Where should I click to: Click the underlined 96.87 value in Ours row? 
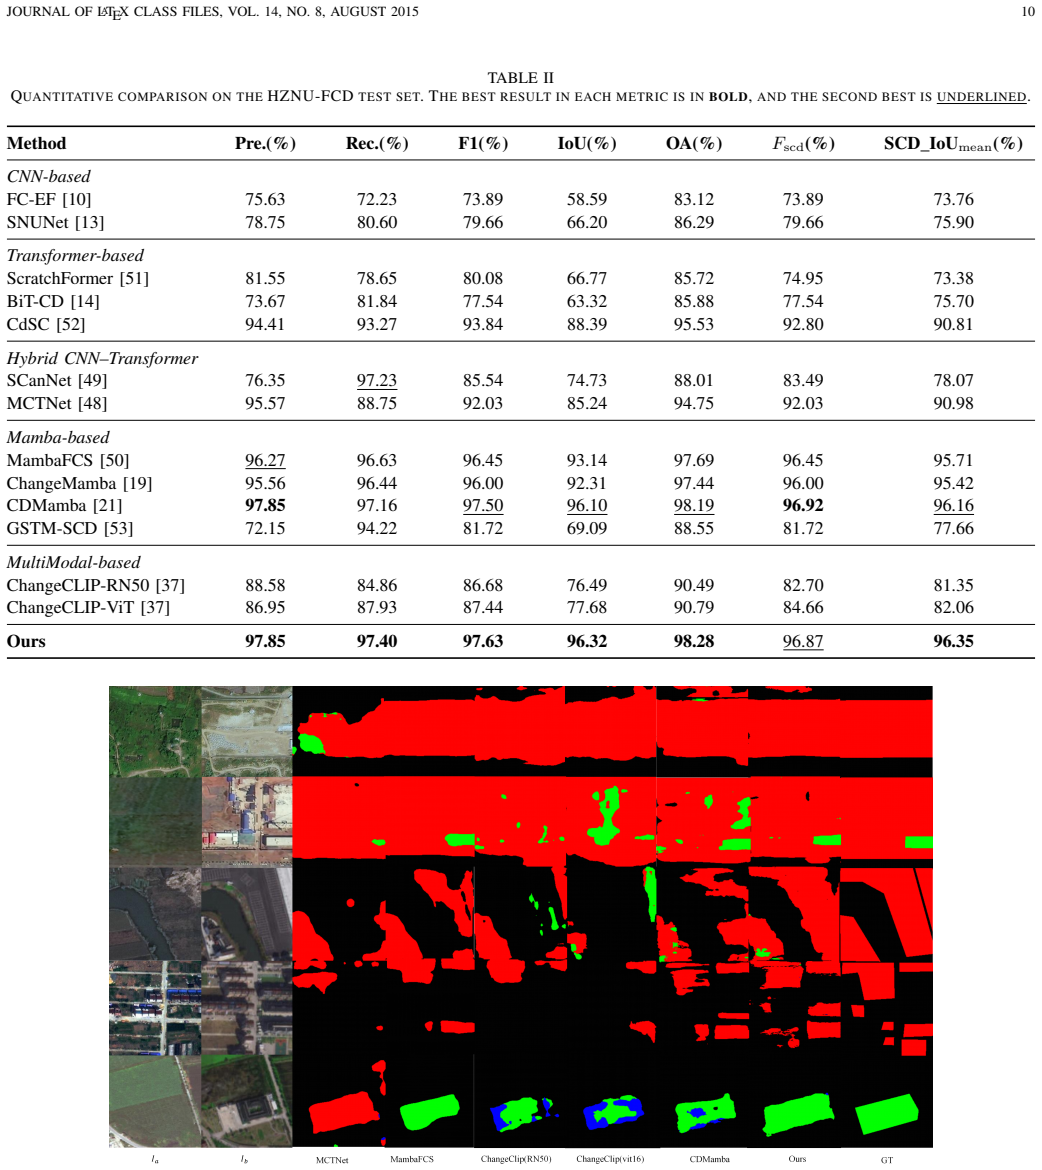(x=803, y=642)
